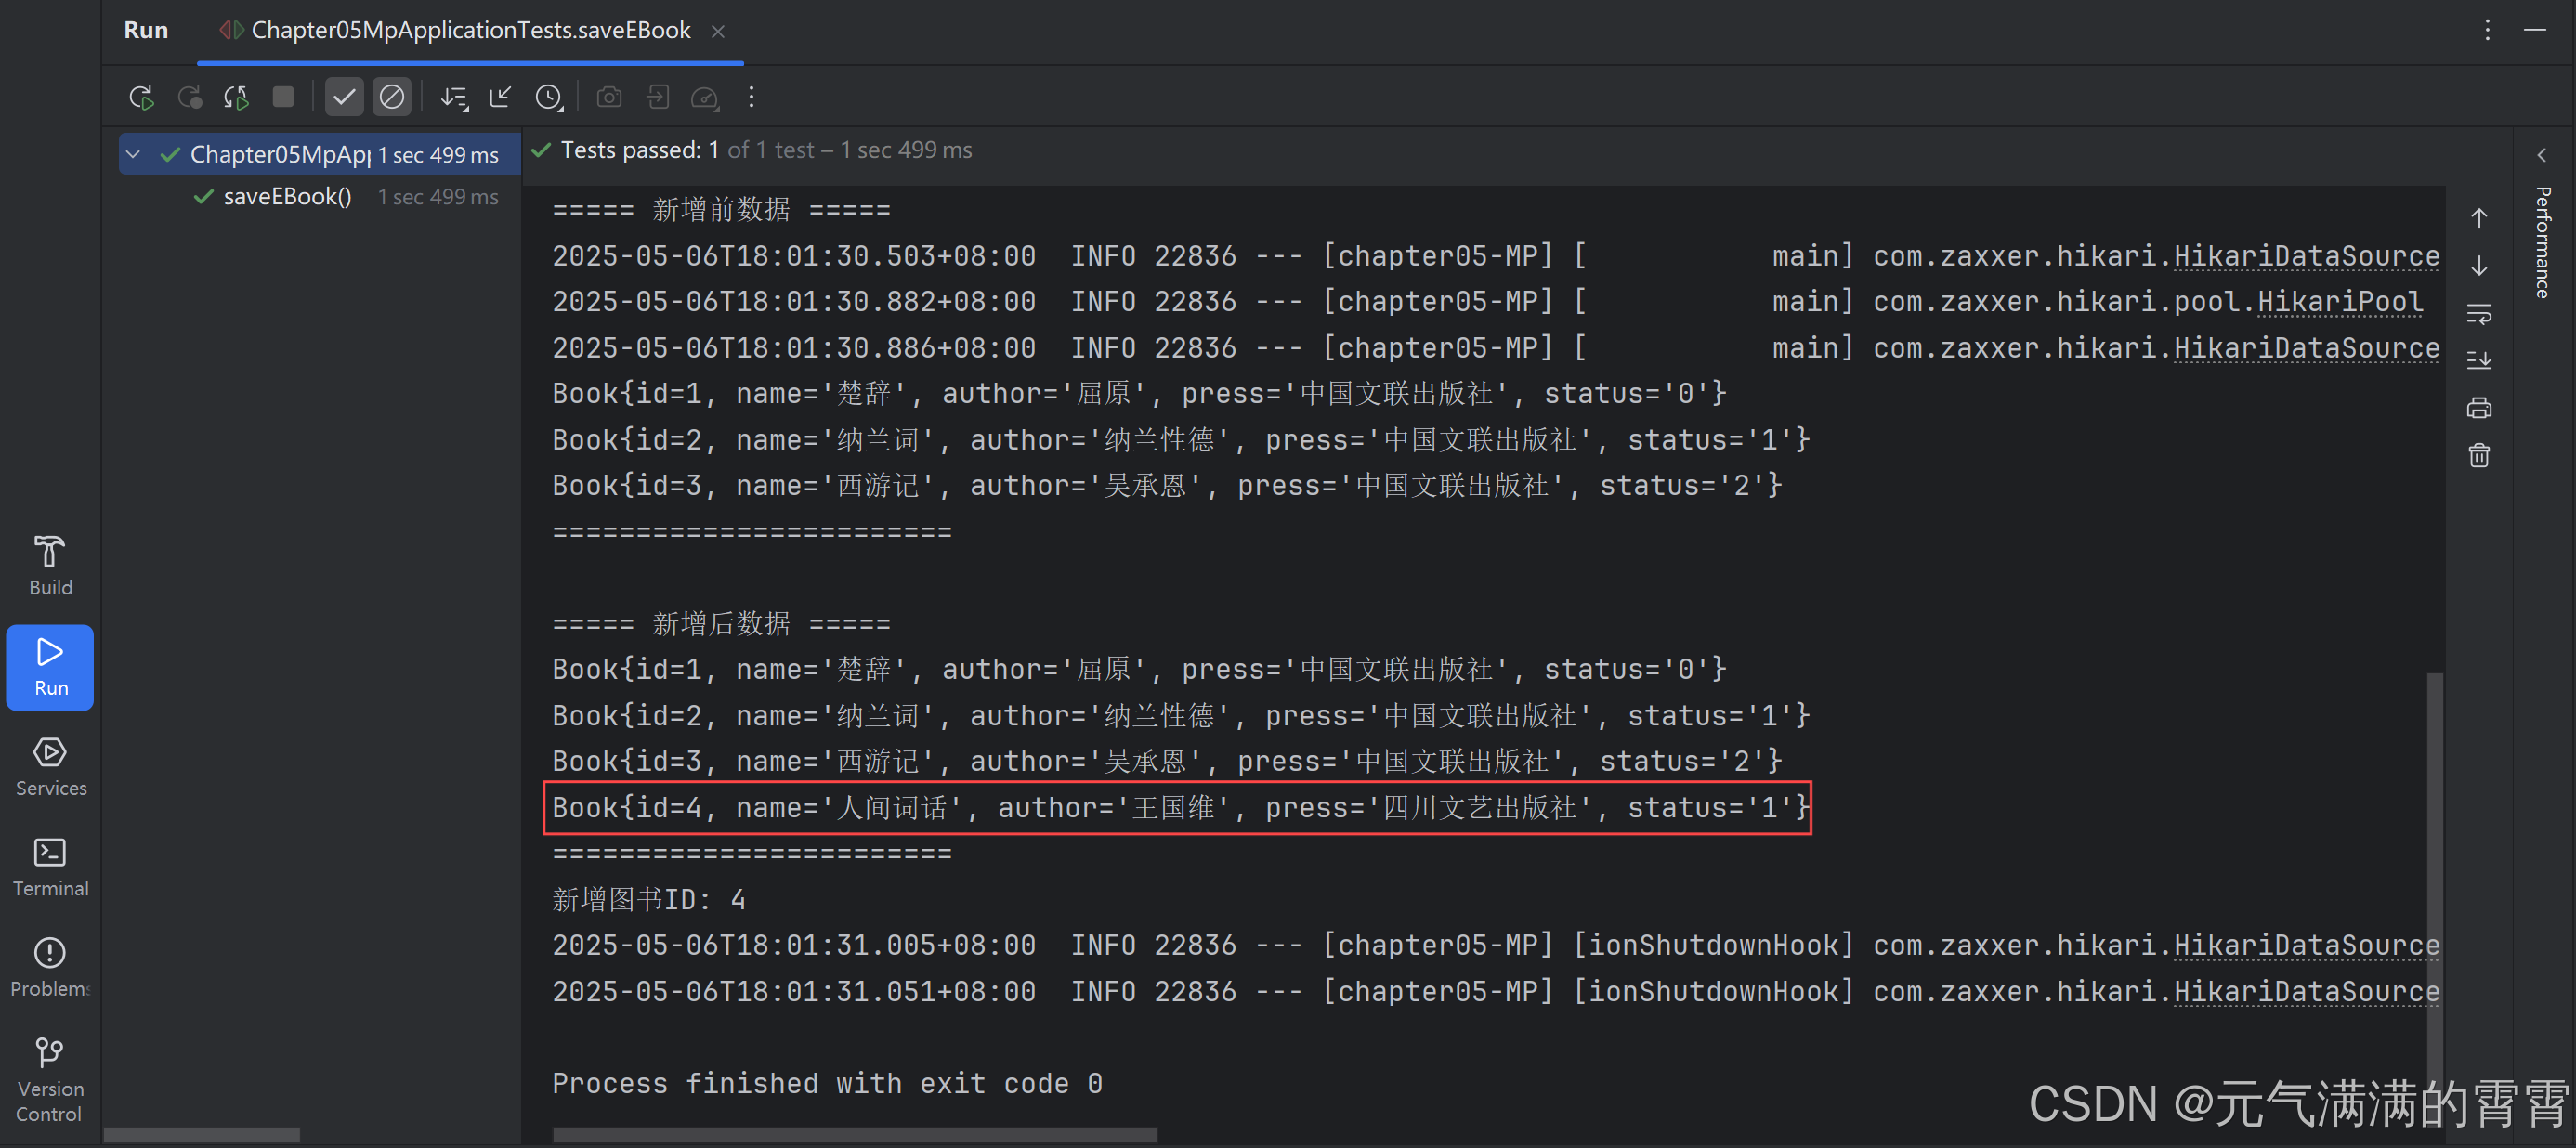Toggle Show Ignored tests button
2576x1148 pixels.
coord(391,97)
